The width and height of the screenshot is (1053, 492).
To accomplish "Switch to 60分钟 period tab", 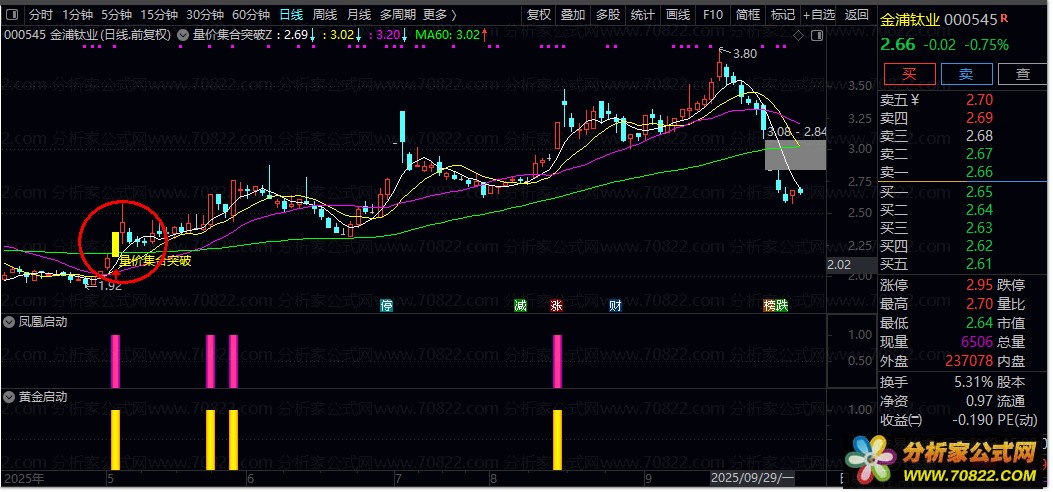I will pos(251,15).
